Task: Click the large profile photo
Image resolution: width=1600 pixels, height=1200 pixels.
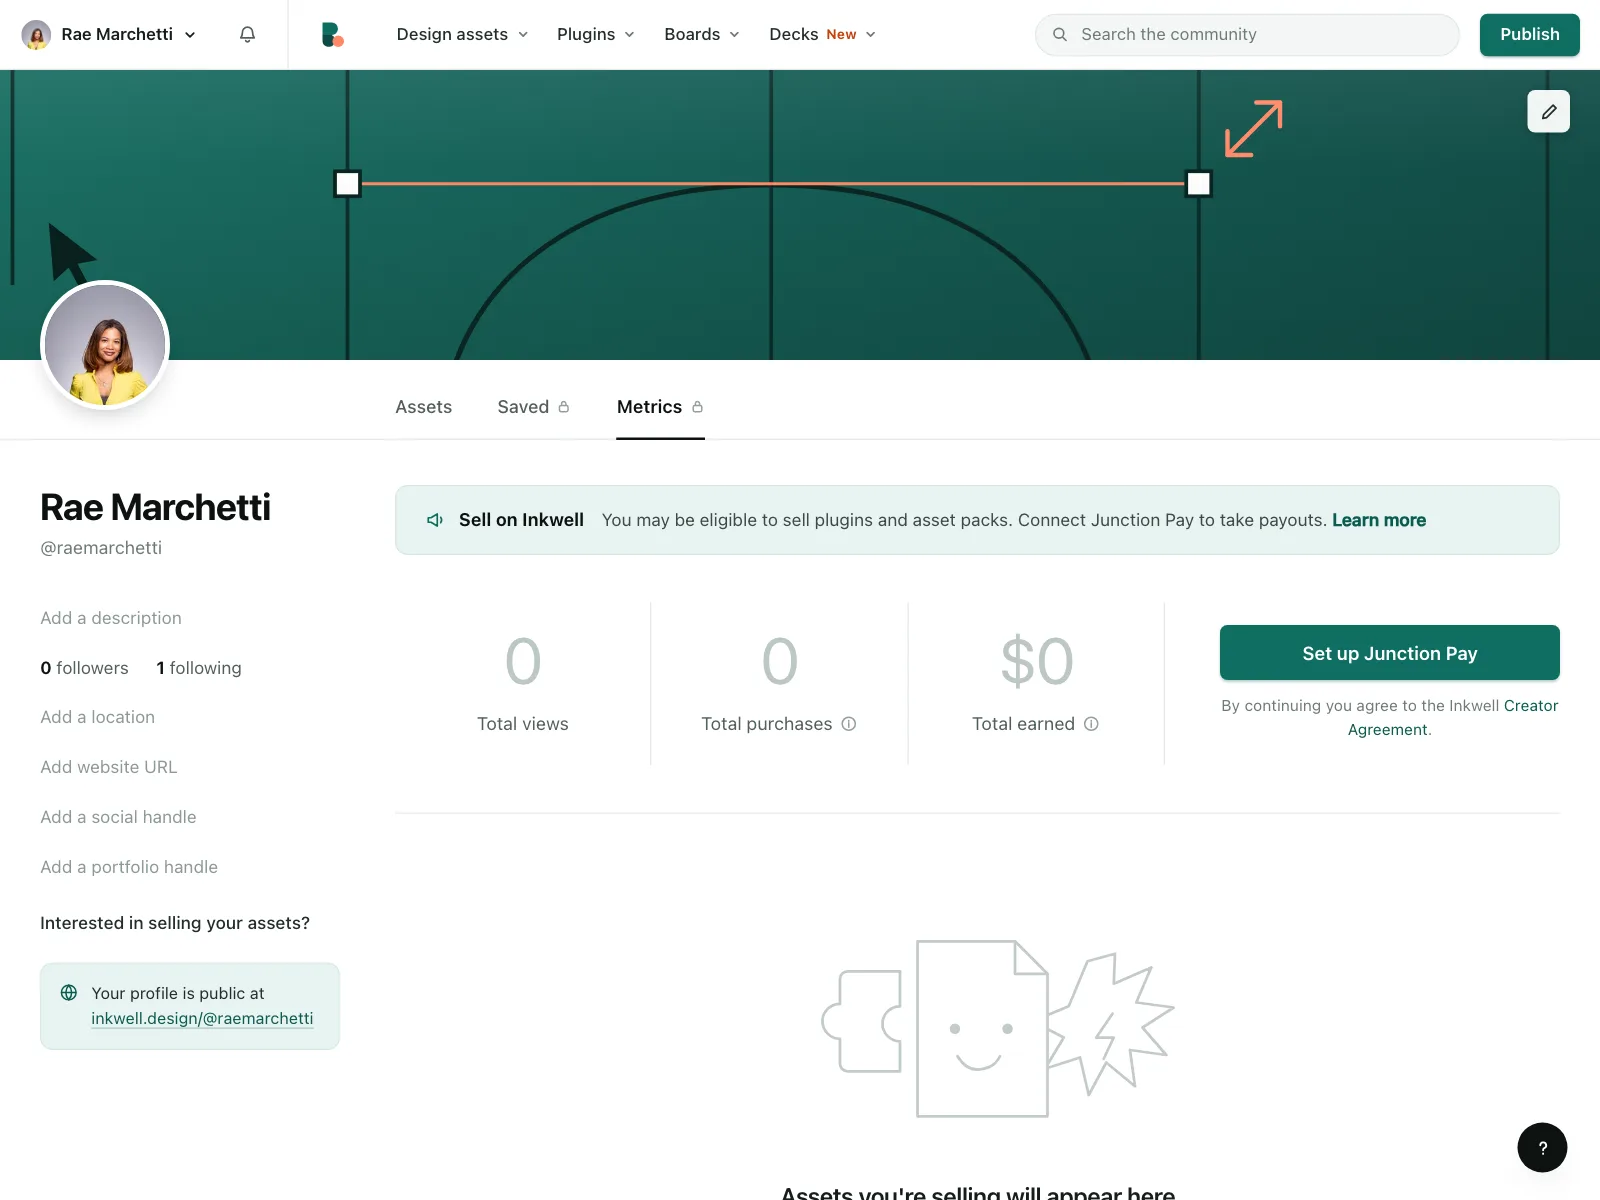Action: (x=105, y=345)
